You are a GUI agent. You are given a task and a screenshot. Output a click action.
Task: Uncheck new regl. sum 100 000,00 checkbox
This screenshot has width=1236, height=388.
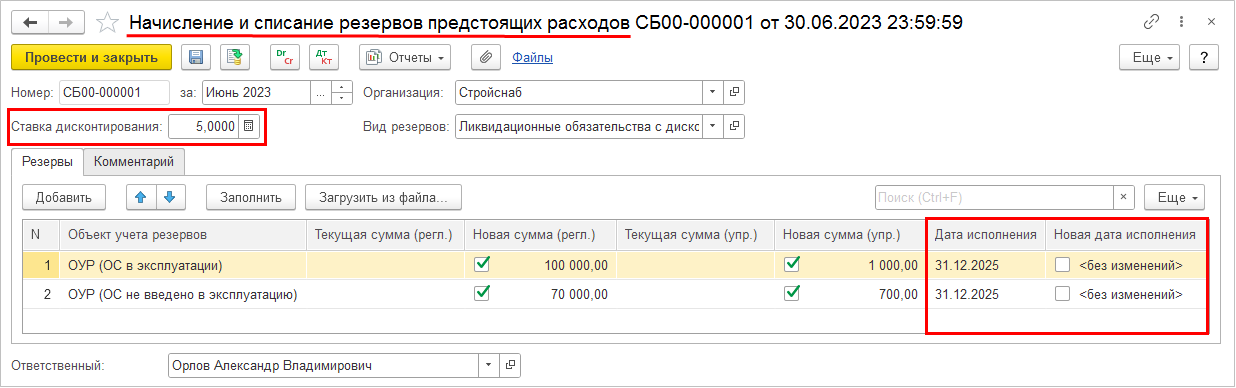point(483,265)
